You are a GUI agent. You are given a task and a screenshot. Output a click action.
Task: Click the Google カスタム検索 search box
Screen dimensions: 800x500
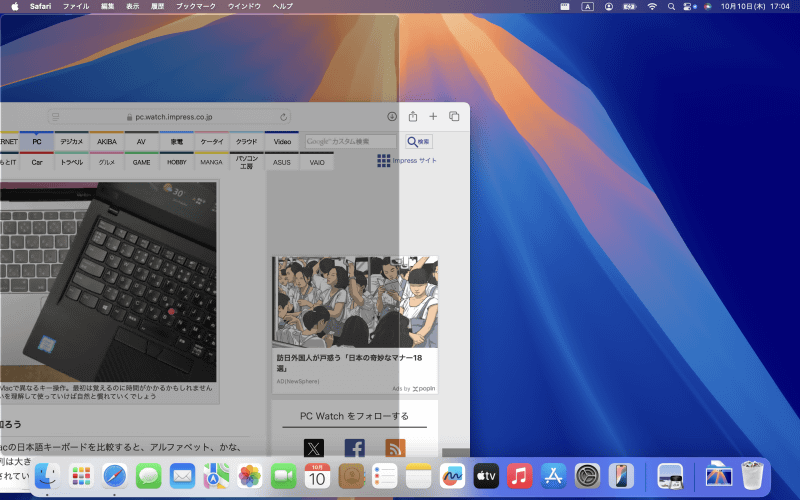click(x=351, y=141)
